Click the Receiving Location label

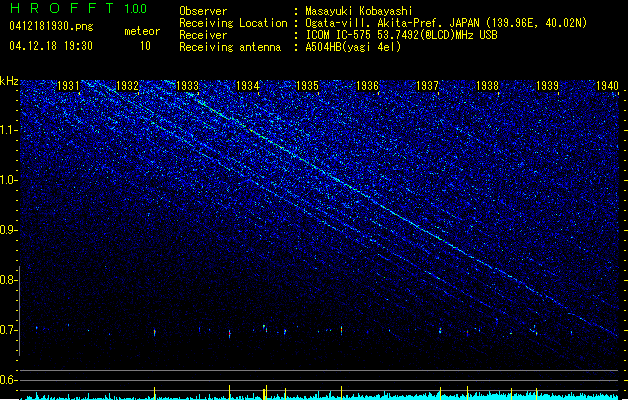[x=233, y=23]
